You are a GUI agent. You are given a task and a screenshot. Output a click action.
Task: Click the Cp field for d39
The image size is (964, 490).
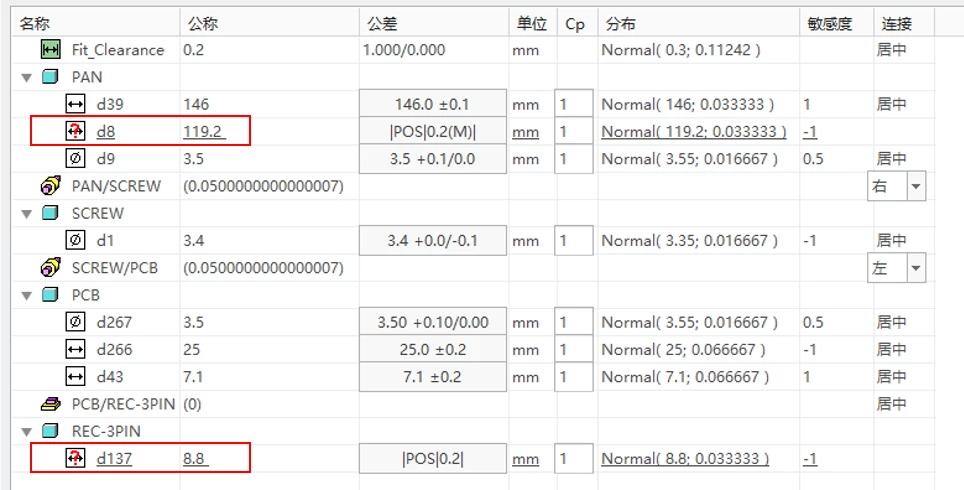click(x=574, y=105)
